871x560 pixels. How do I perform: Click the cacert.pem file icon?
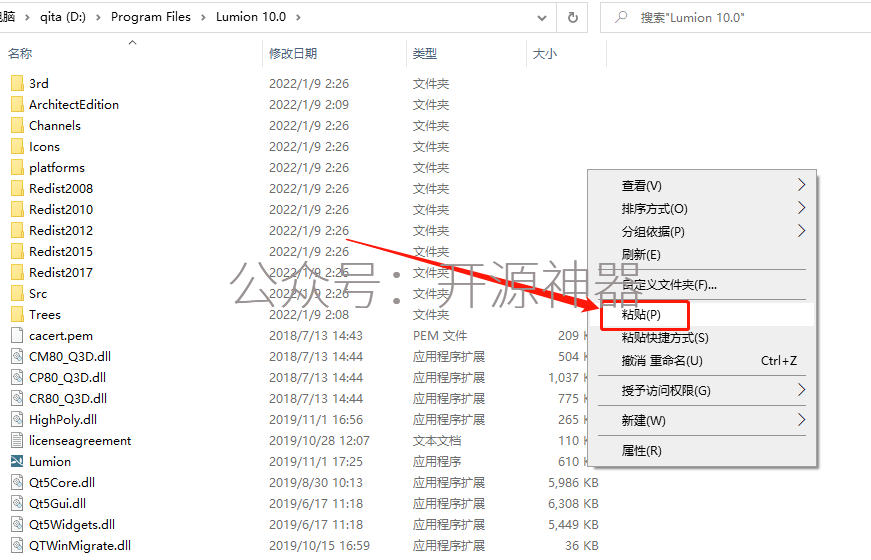(x=17, y=336)
